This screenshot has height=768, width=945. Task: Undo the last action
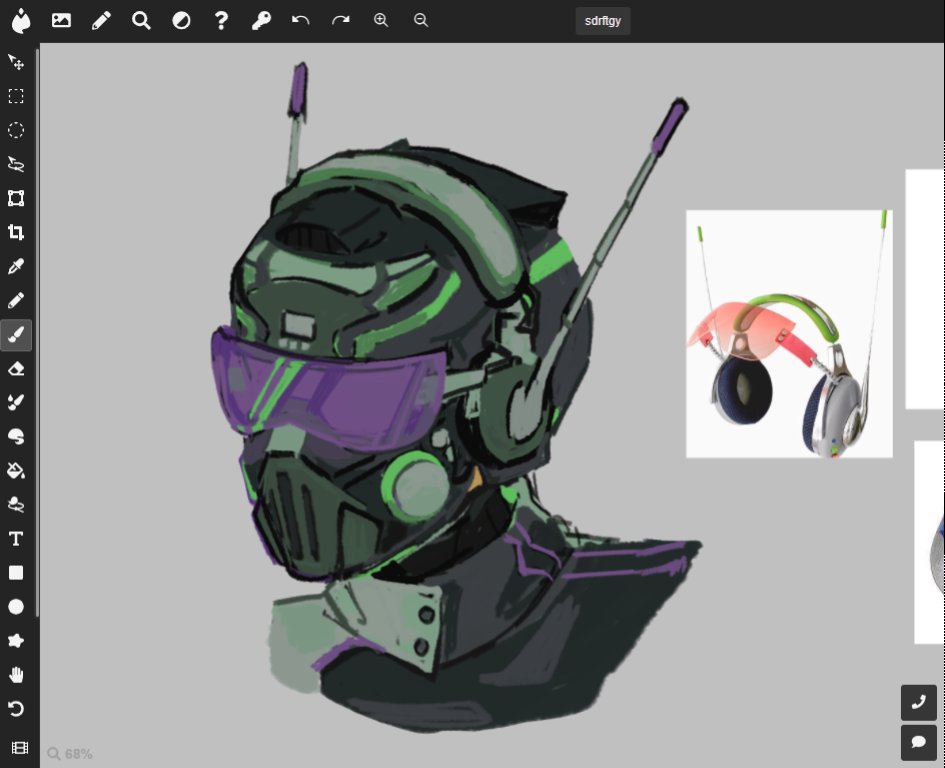pos(301,20)
